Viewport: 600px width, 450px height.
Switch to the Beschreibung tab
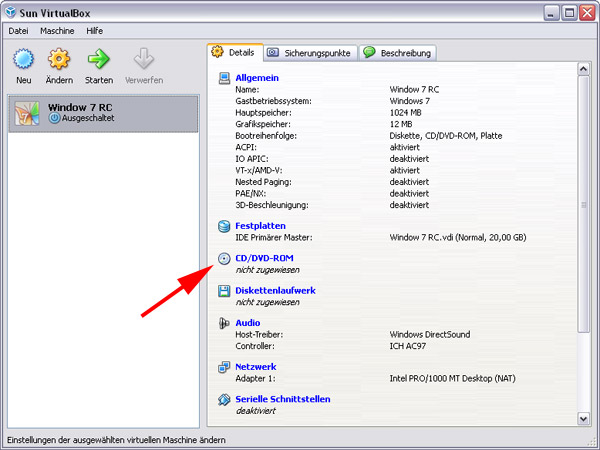(x=398, y=52)
